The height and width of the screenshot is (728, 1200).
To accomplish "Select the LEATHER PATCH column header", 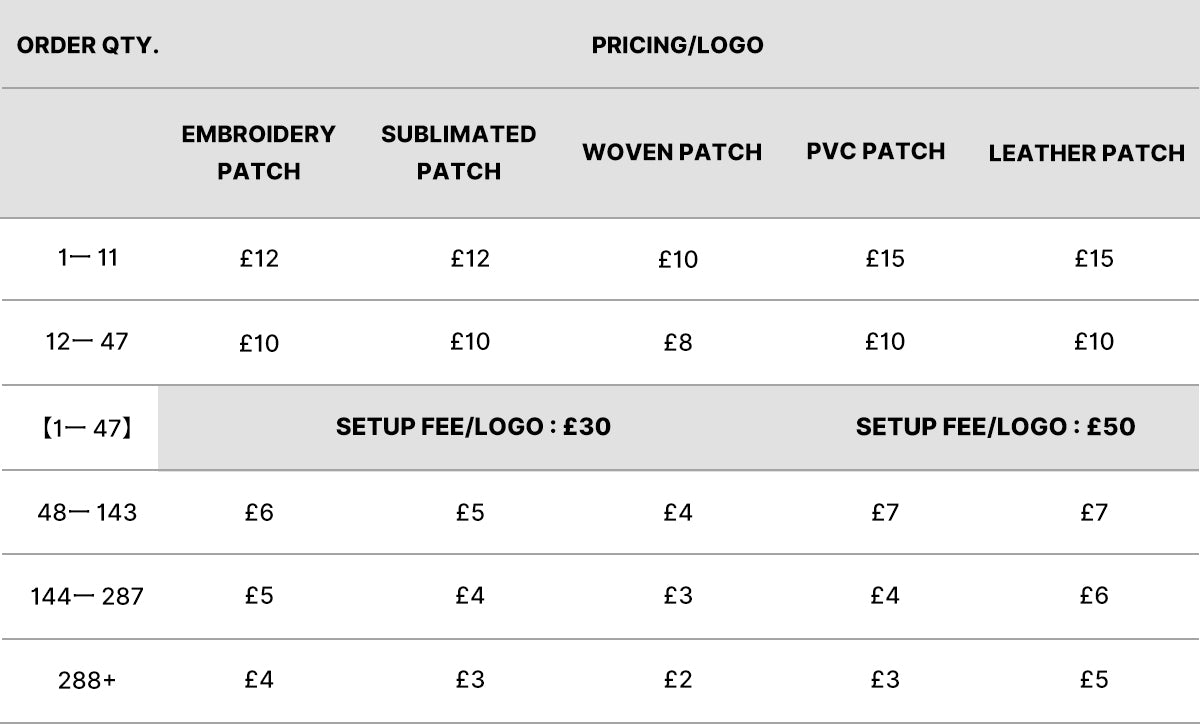I will click(1086, 154).
